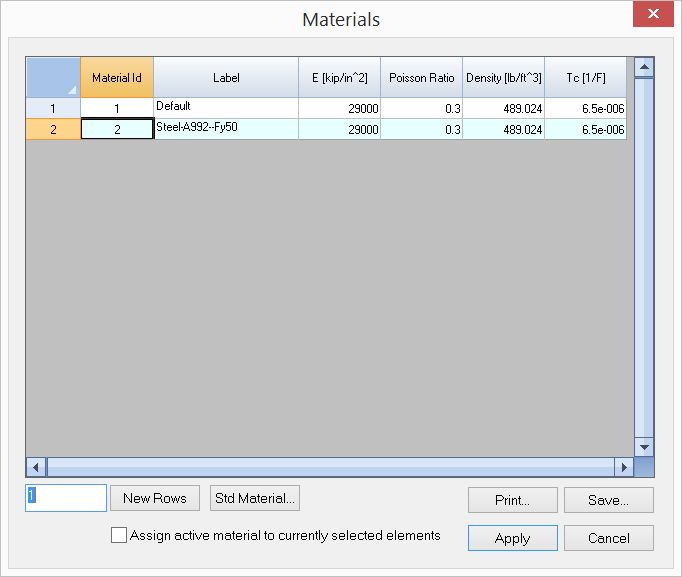This screenshot has height=577, width=682.
Task: Enable assign active material to selected elements
Action: pyautogui.click(x=120, y=536)
